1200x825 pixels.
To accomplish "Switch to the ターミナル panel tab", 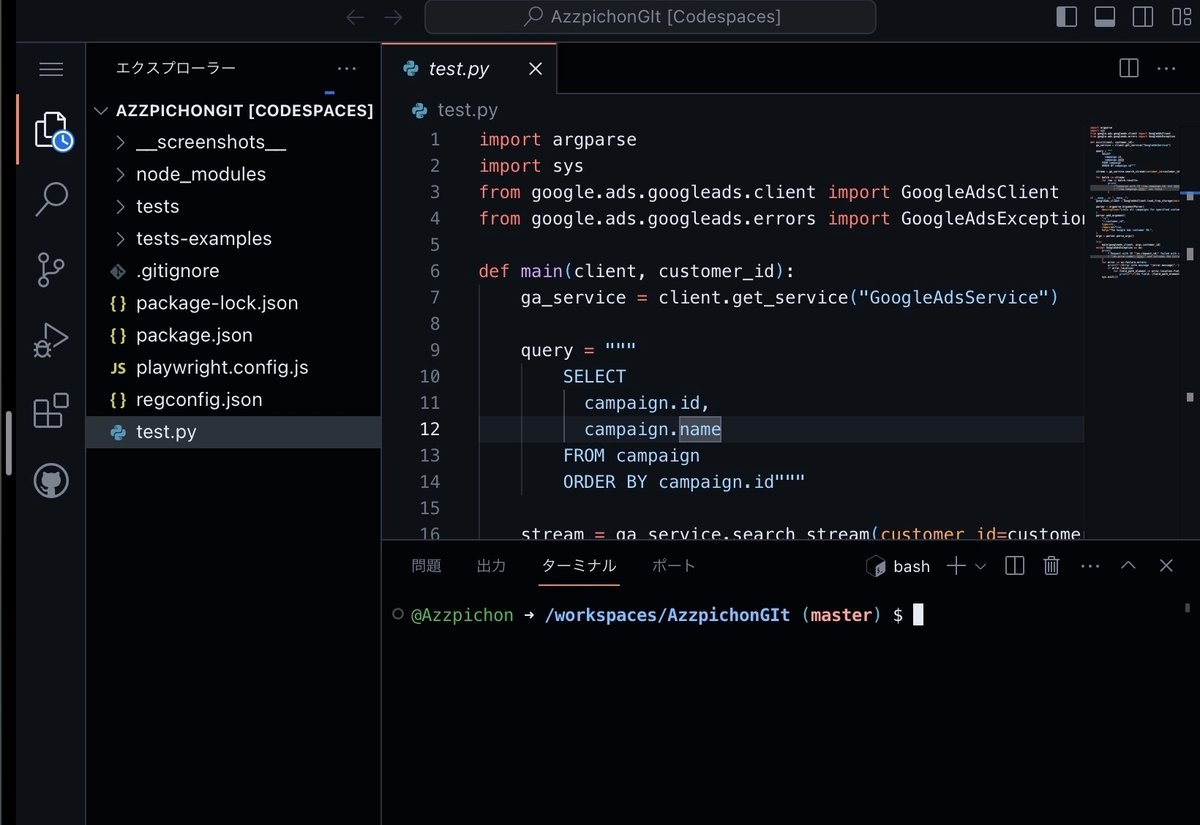I will click(579, 566).
